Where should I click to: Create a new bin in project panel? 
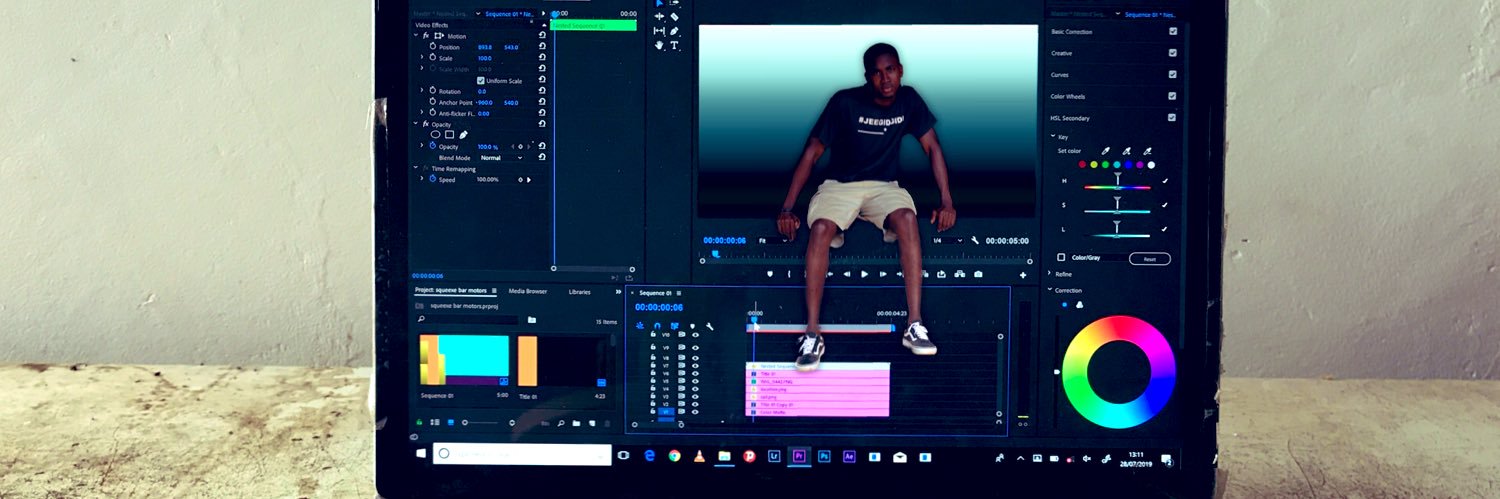point(576,423)
